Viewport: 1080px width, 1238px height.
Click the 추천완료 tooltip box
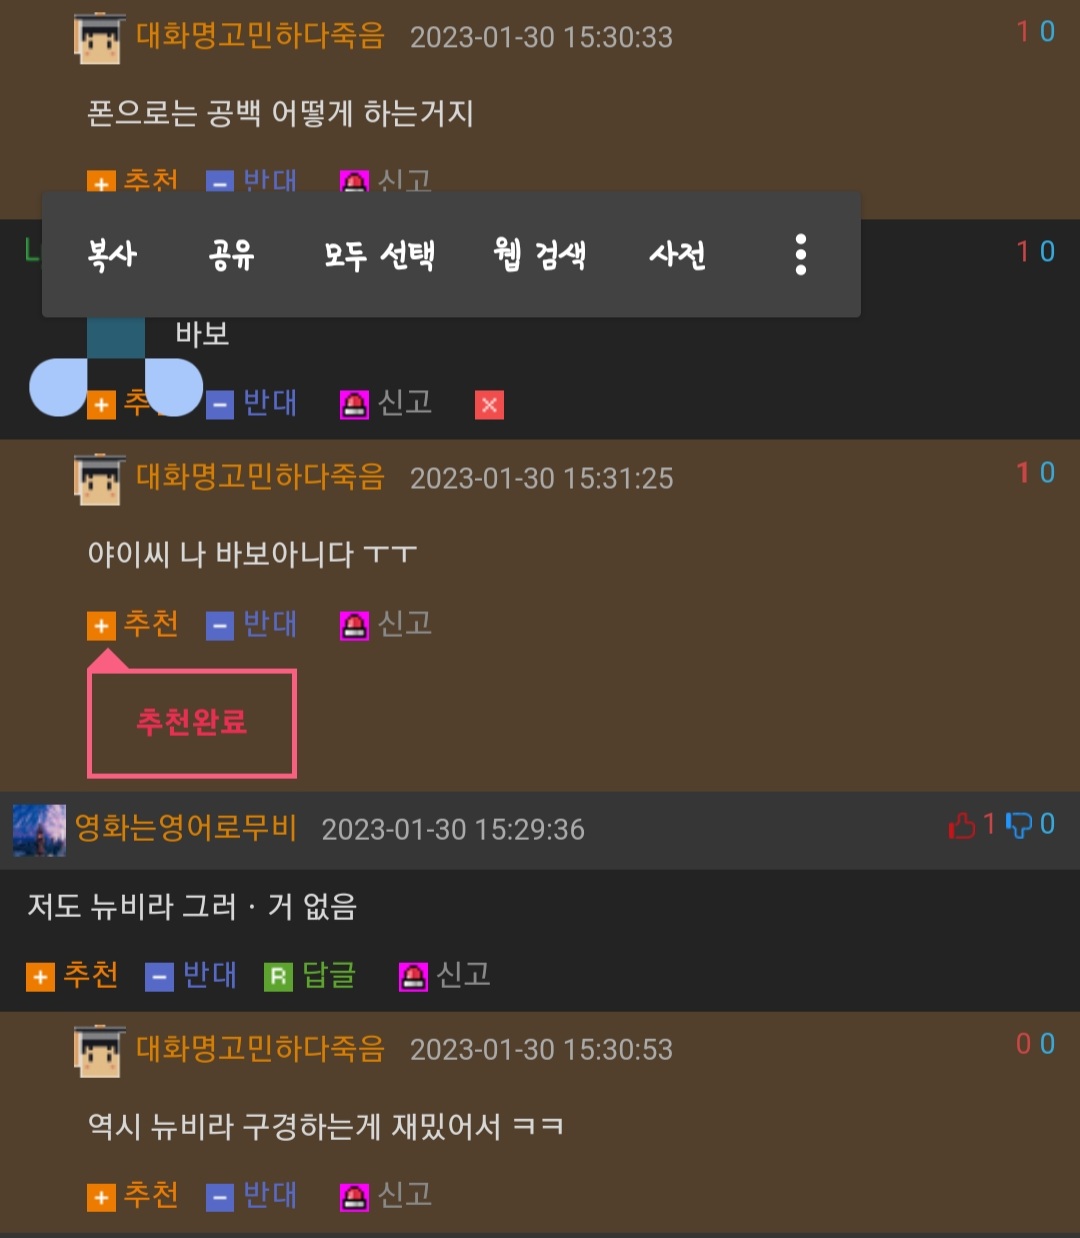pos(192,723)
